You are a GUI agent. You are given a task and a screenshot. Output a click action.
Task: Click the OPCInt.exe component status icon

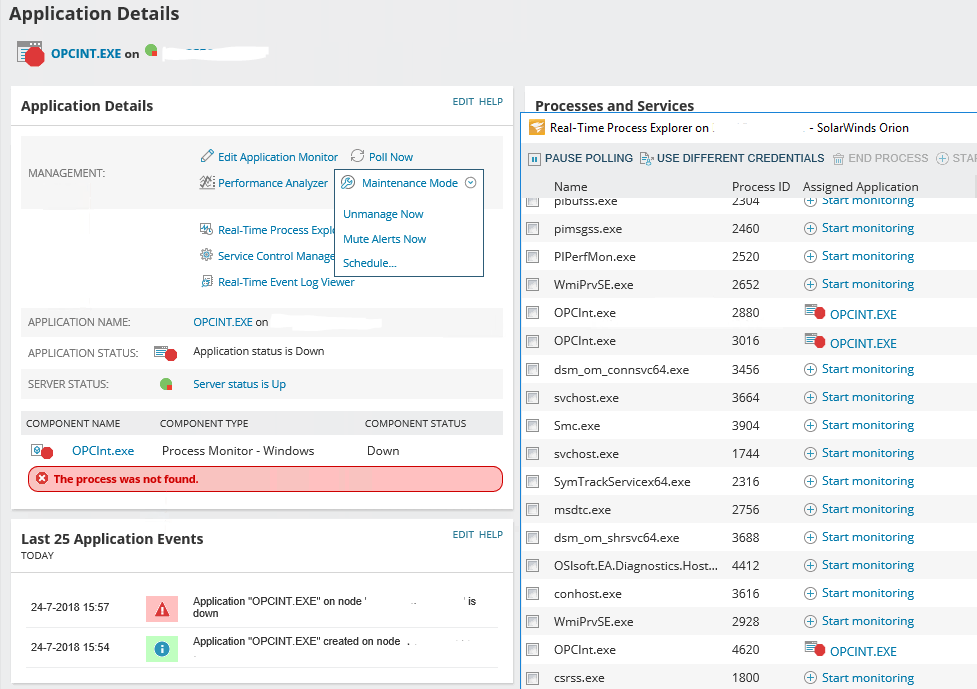[42, 450]
